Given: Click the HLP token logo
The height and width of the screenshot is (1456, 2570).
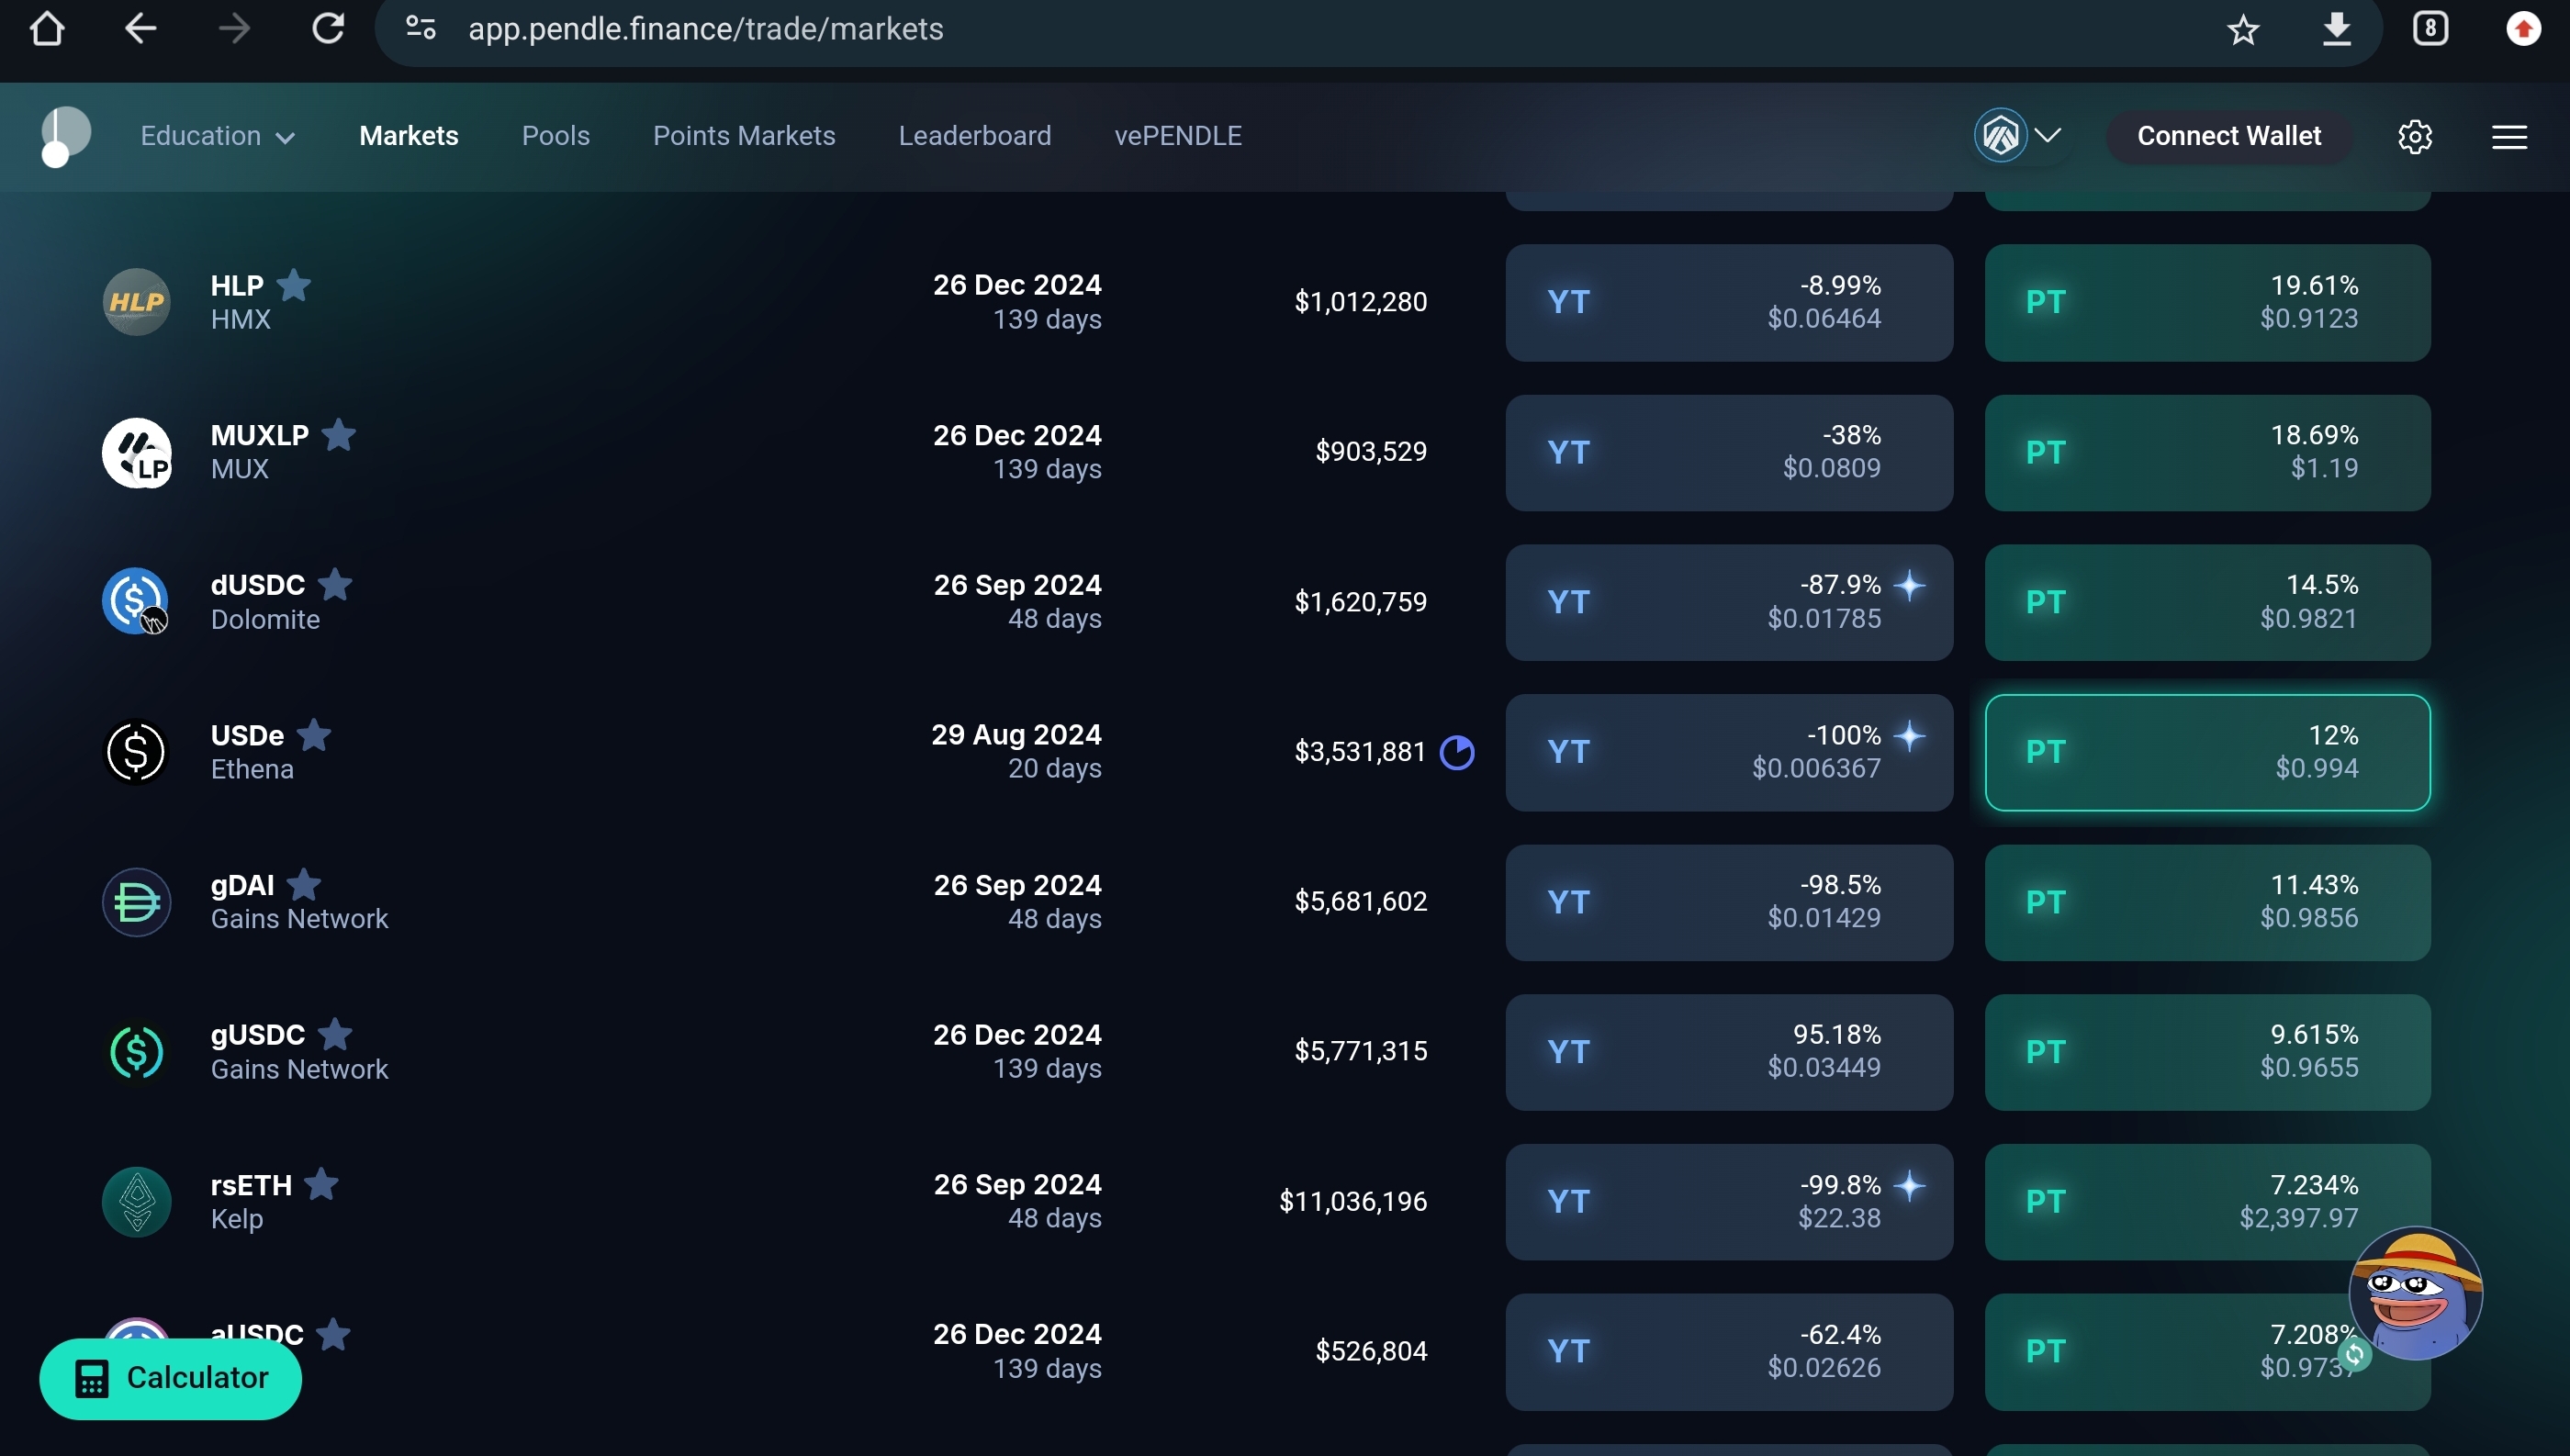Looking at the screenshot, I should tap(136, 302).
